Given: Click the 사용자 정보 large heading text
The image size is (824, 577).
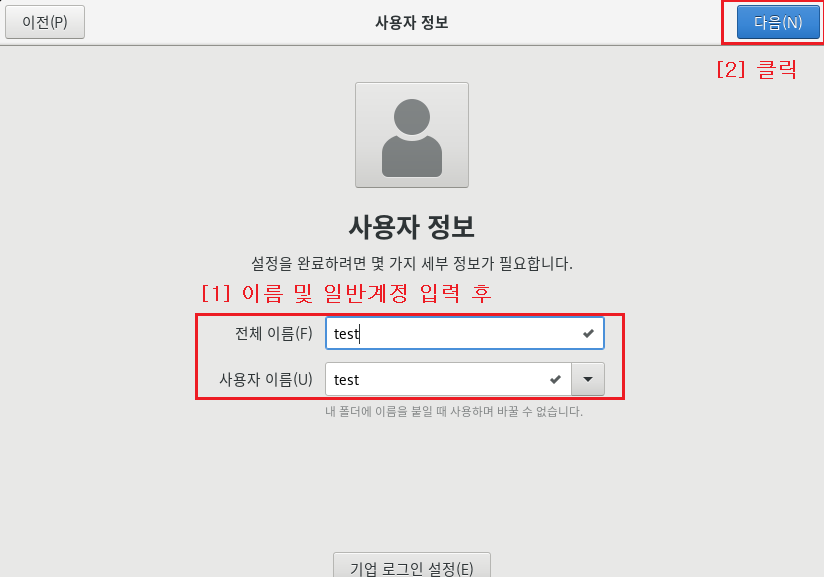Looking at the screenshot, I should click(x=412, y=227).
